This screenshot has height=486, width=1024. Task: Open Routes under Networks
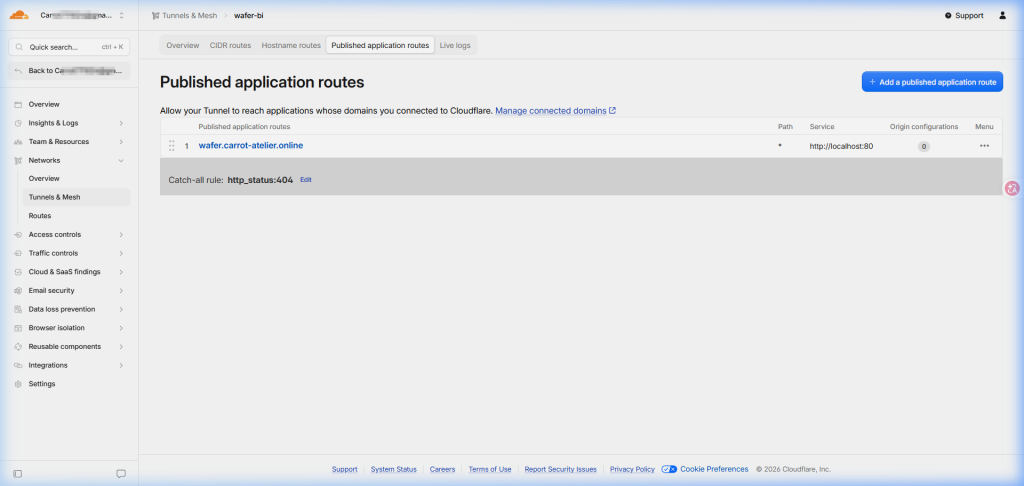pyautogui.click(x=40, y=216)
